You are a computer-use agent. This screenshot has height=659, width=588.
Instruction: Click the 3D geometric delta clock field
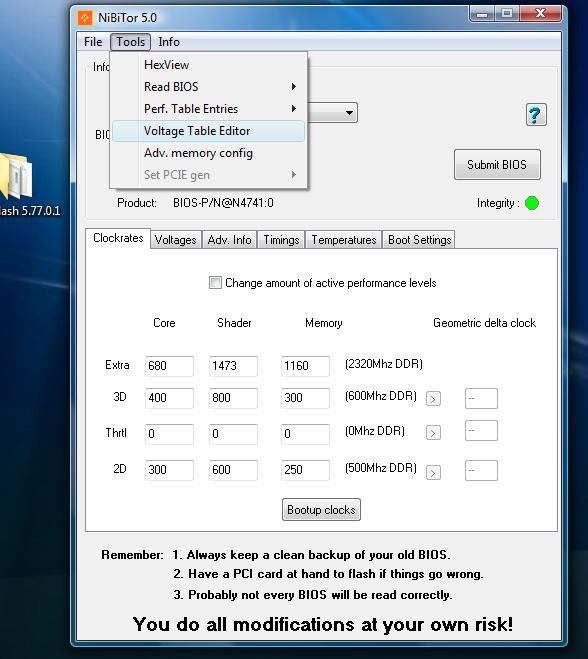[x=481, y=398]
